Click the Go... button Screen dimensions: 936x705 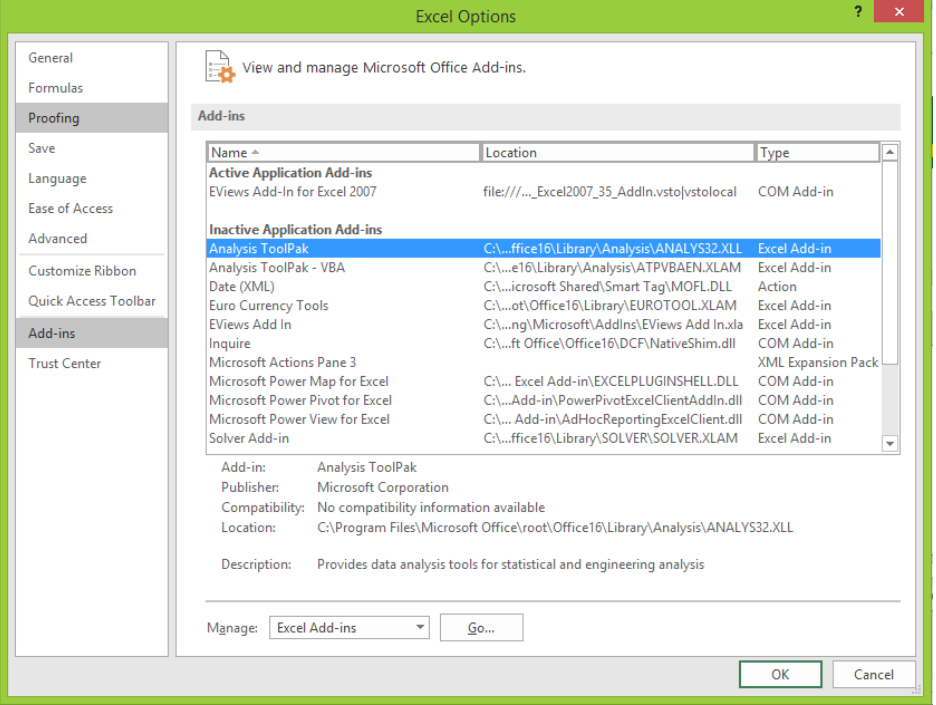481,627
